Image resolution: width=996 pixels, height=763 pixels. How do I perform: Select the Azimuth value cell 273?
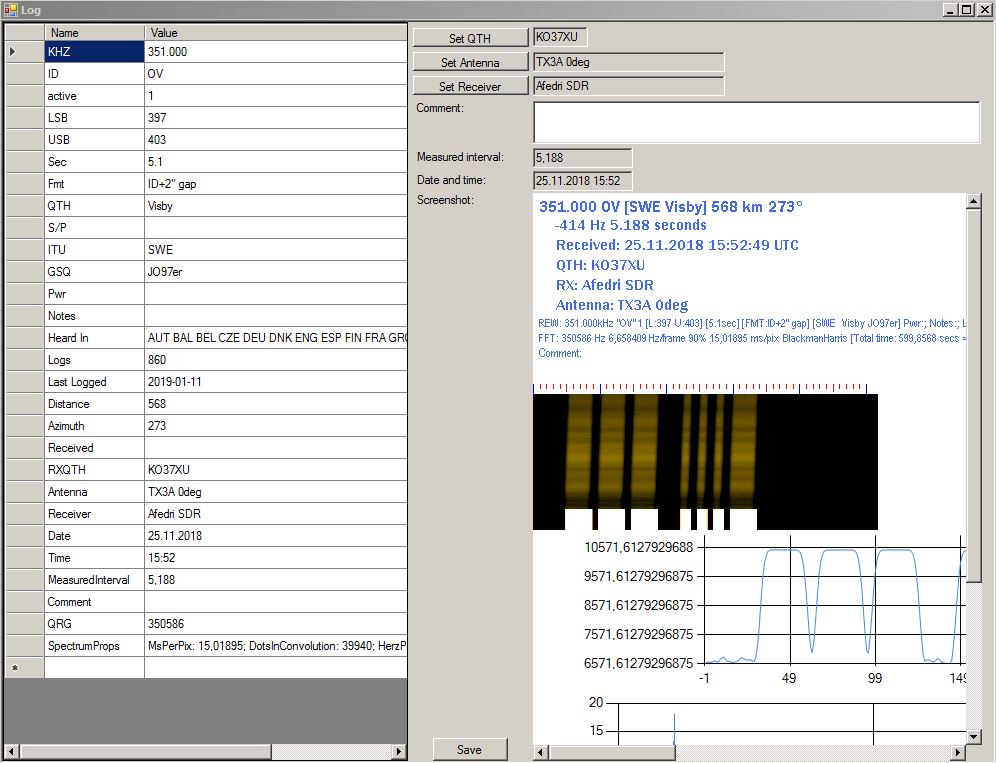point(276,426)
